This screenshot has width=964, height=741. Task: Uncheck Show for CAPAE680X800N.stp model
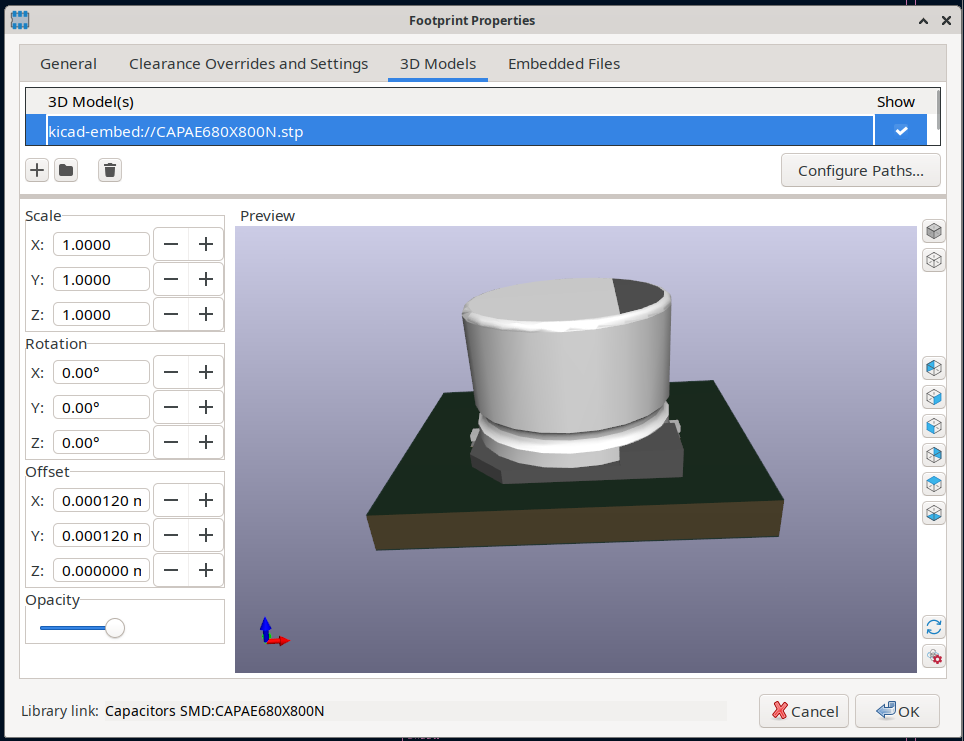(x=901, y=131)
